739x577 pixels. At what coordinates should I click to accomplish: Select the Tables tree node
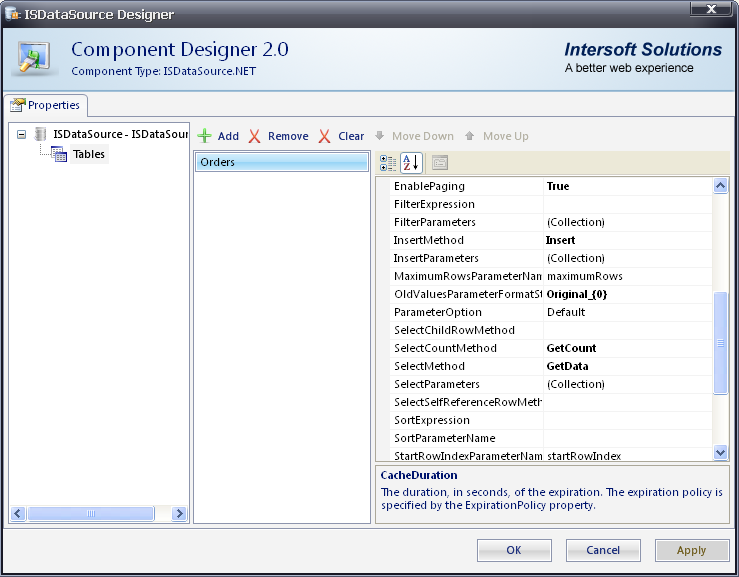89,154
